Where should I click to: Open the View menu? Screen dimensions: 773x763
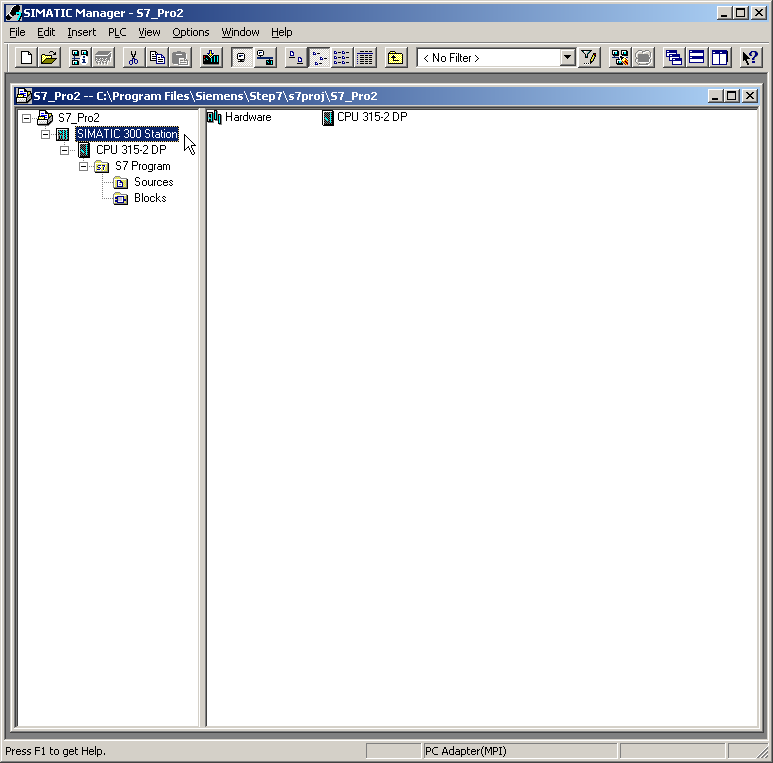pyautogui.click(x=149, y=32)
